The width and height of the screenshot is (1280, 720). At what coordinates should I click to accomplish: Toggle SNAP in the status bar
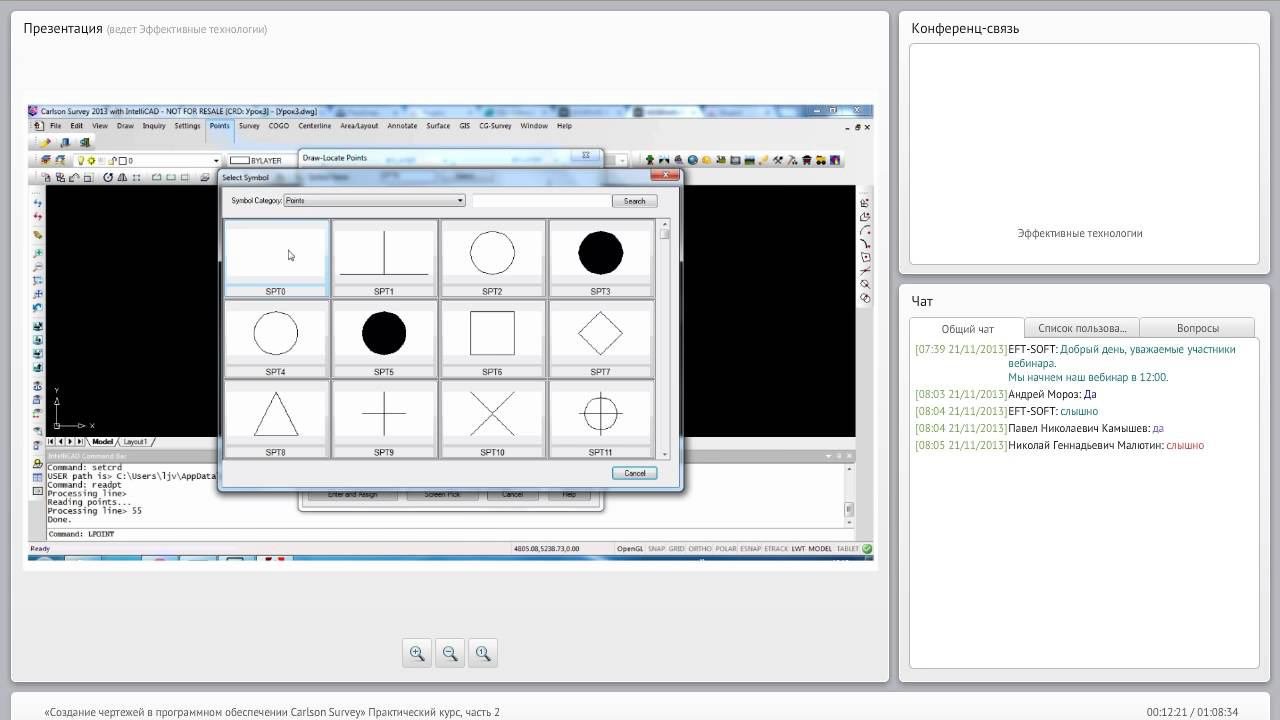[656, 549]
